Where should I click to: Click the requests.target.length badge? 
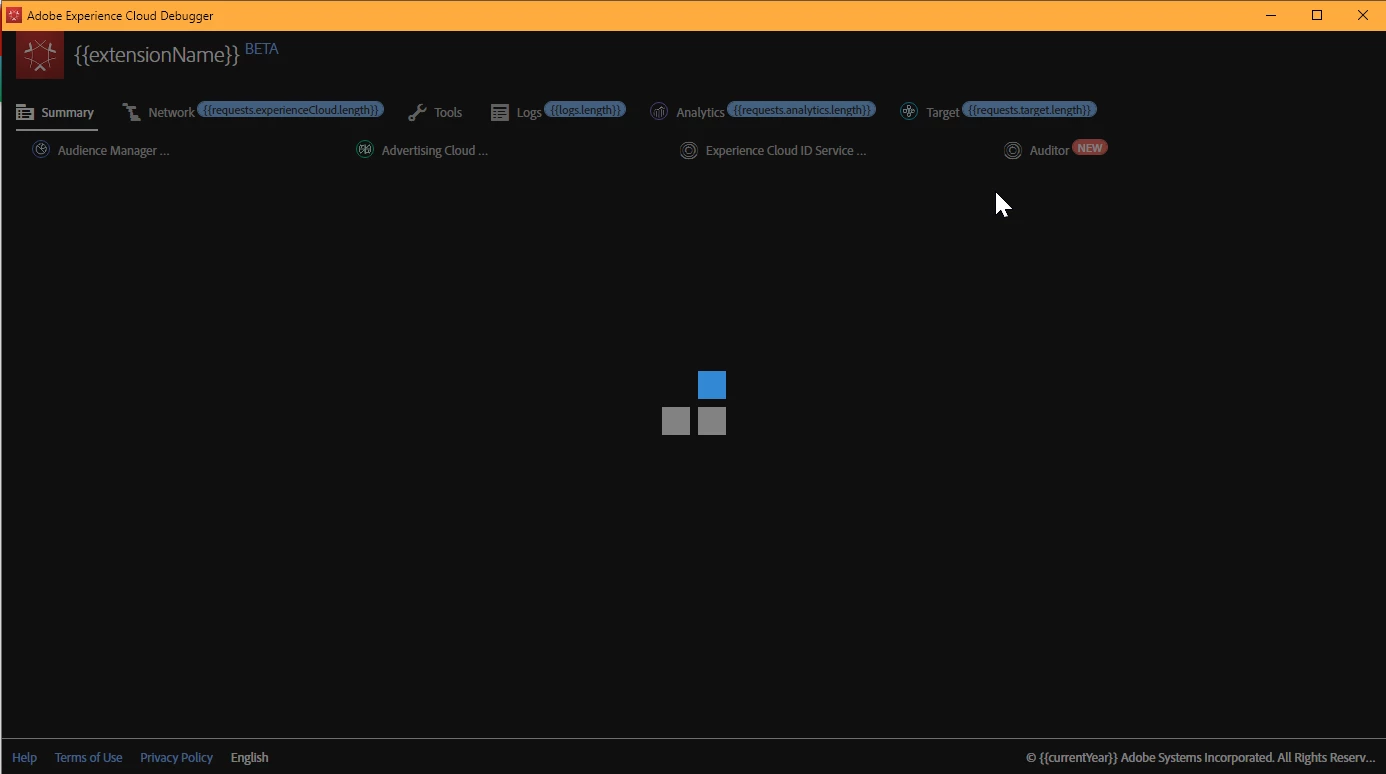[x=1030, y=109]
